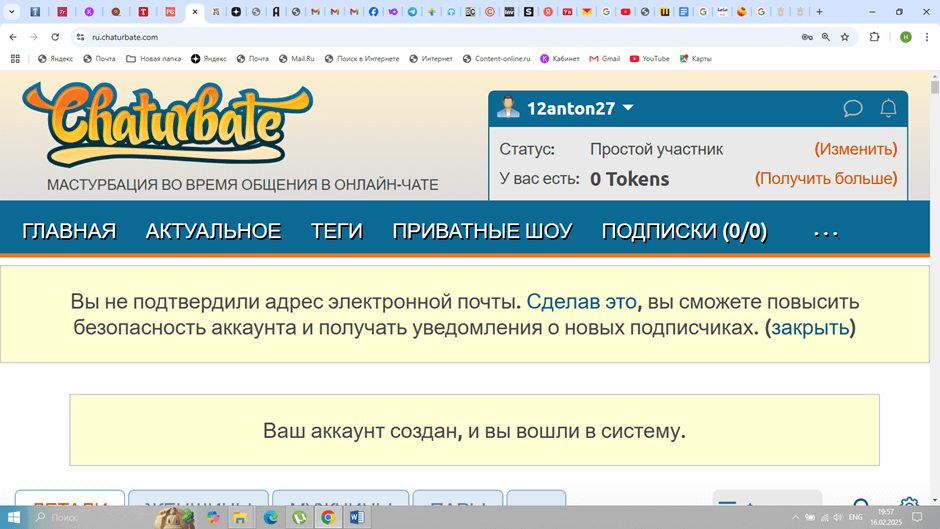Expand the 12anton27 user dropdown
The height and width of the screenshot is (529, 940).
[x=628, y=108]
